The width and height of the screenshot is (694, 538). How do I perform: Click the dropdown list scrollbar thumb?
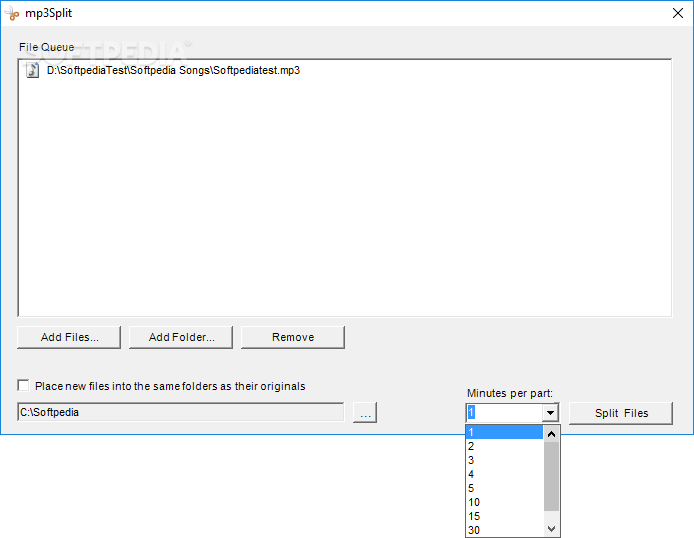[x=551, y=476]
